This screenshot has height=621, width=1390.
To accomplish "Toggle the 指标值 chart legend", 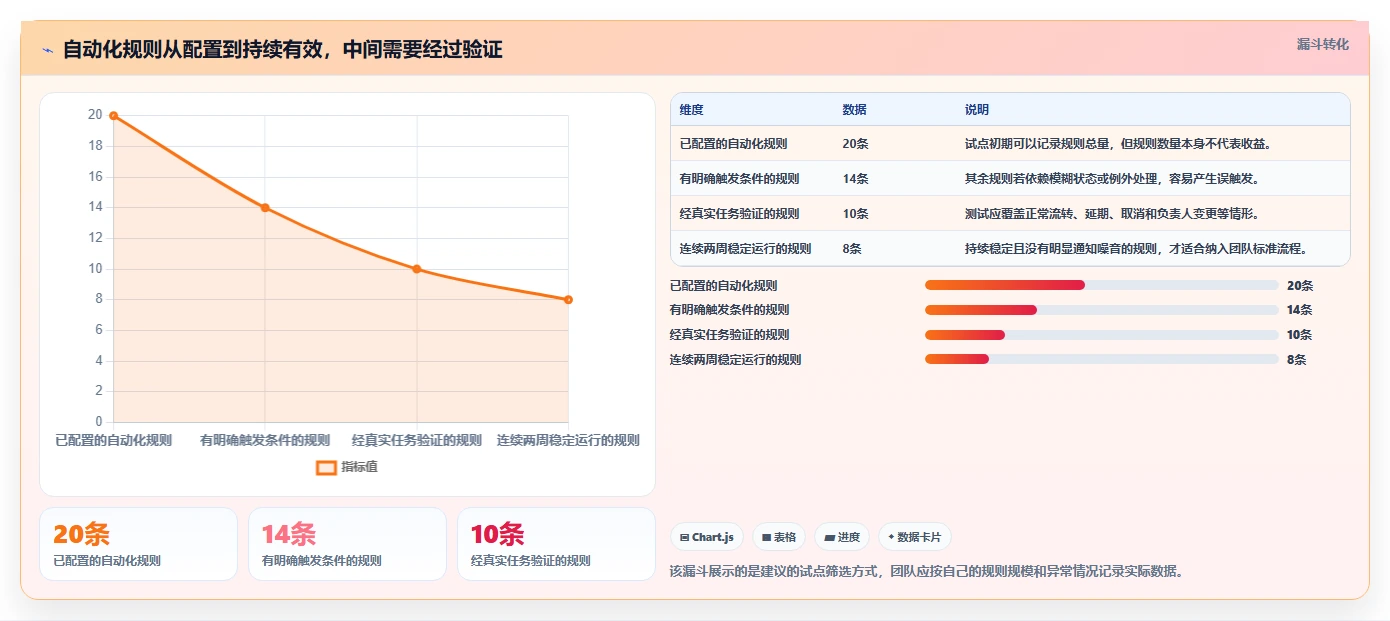I will coord(347,467).
